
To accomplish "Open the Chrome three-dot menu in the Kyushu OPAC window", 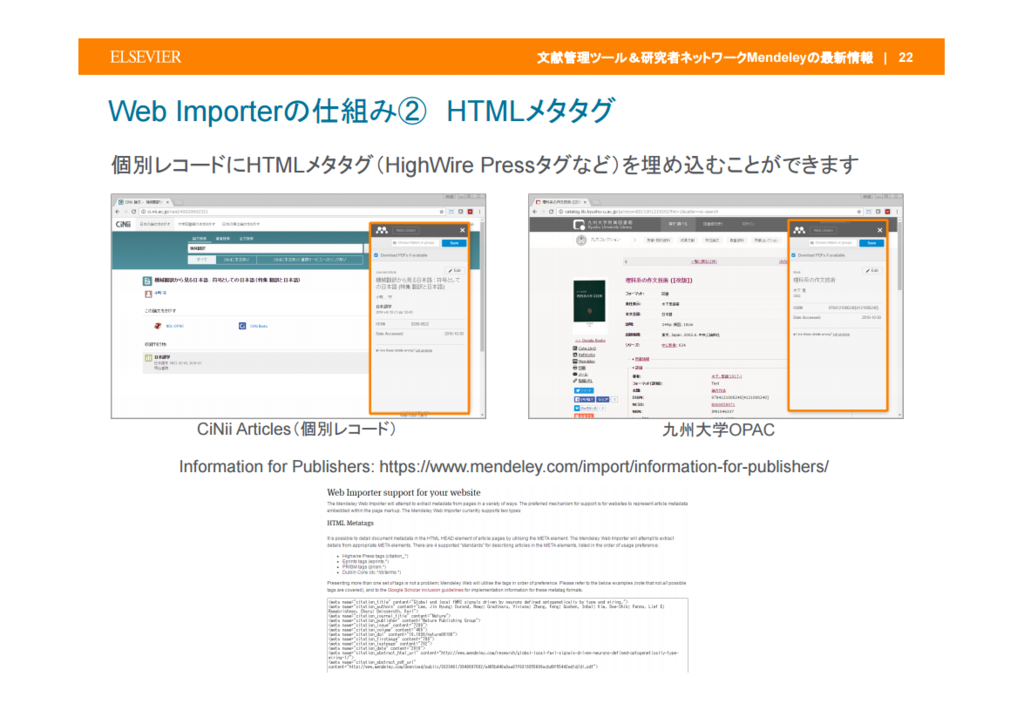I will (x=897, y=212).
